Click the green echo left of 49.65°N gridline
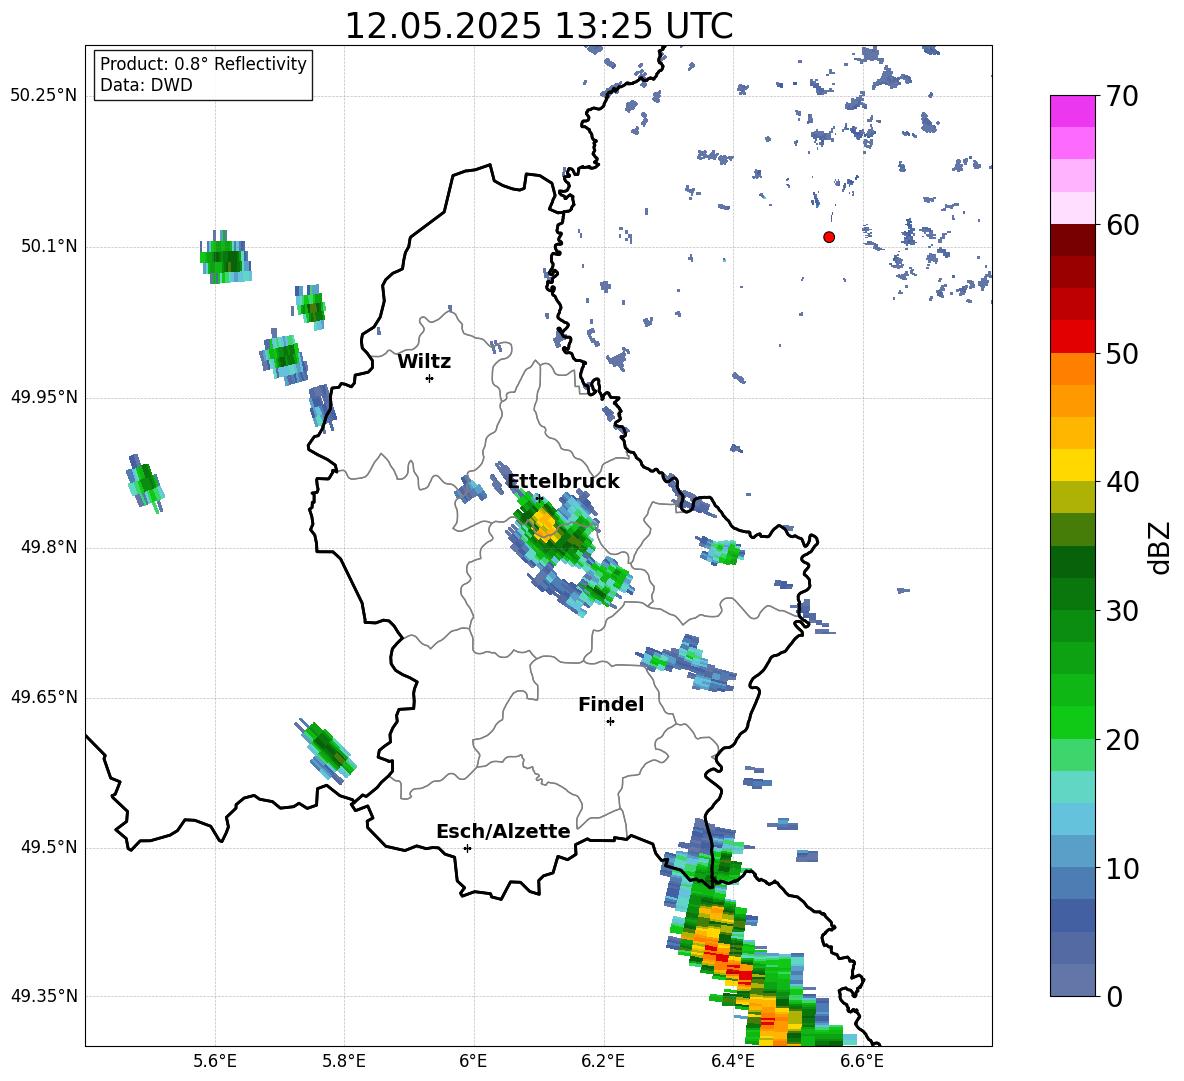The image size is (1184, 1081). click(325, 750)
